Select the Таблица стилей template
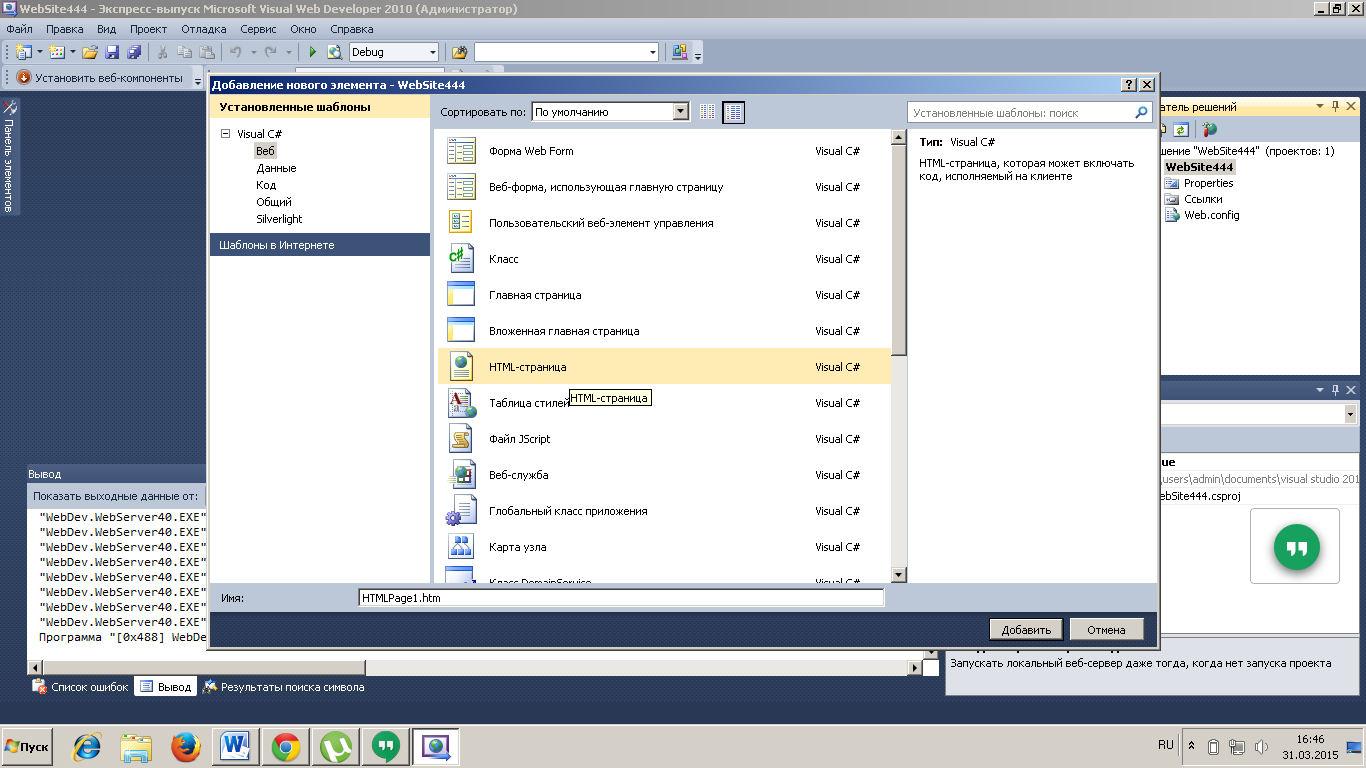The height and width of the screenshot is (768, 1366). click(x=664, y=403)
